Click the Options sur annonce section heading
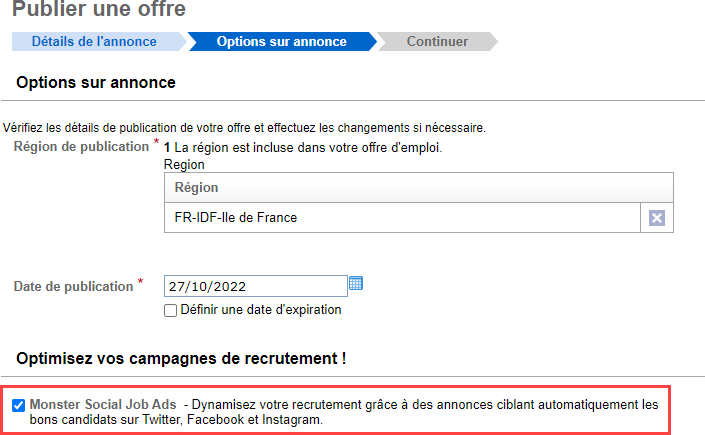The height and width of the screenshot is (435, 705). pos(96,83)
